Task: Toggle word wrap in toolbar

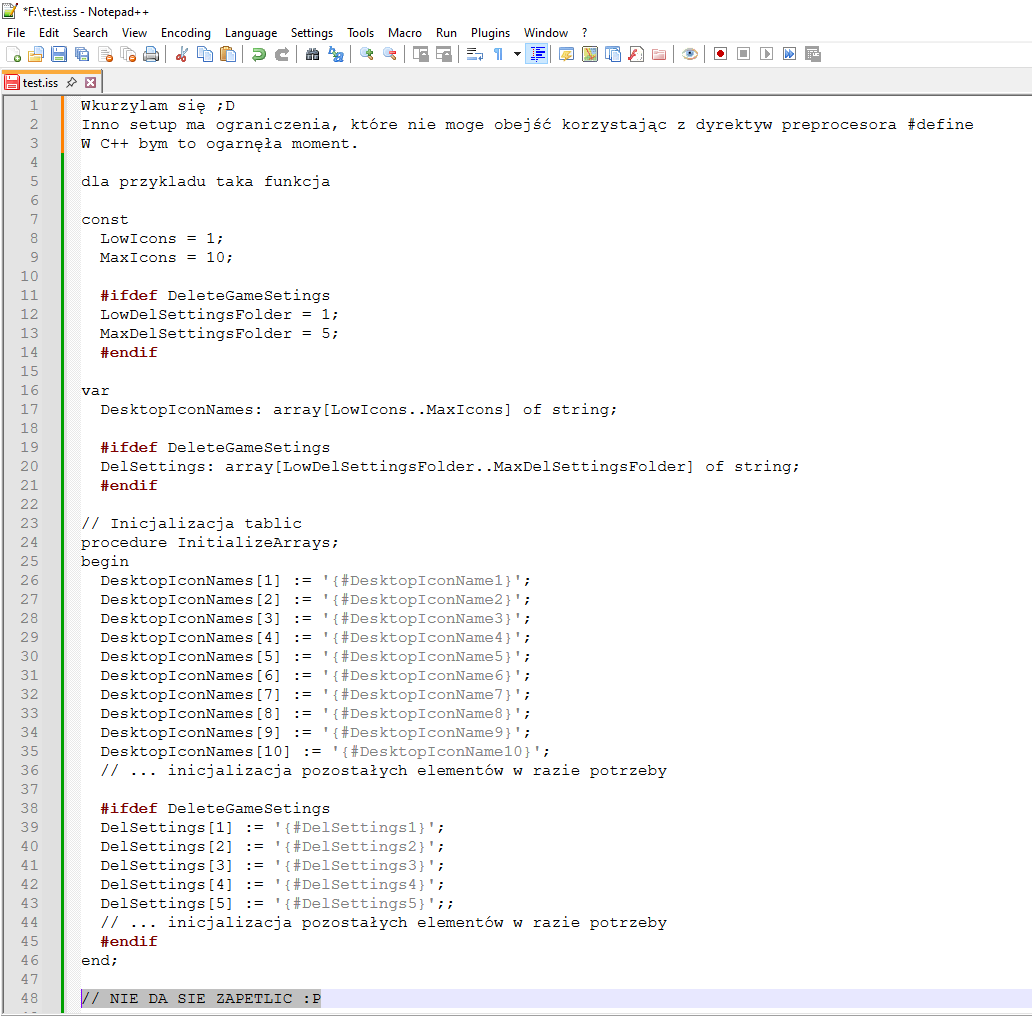Action: (x=475, y=54)
